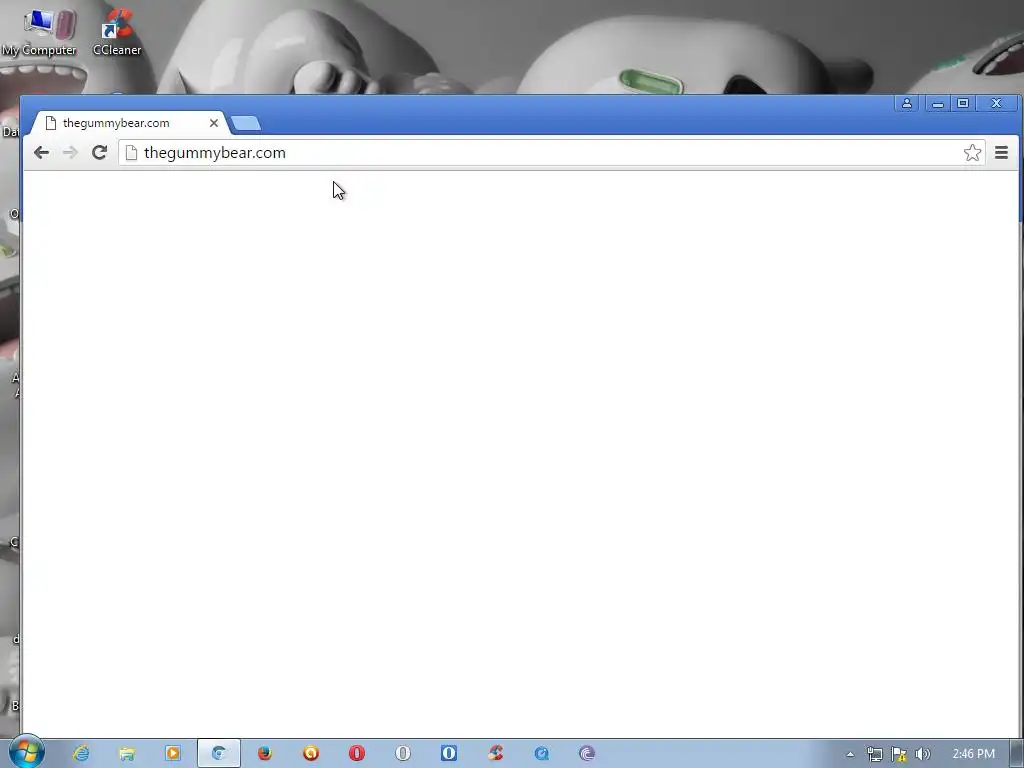Launch the silver Opera taskbar icon

pos(403,754)
